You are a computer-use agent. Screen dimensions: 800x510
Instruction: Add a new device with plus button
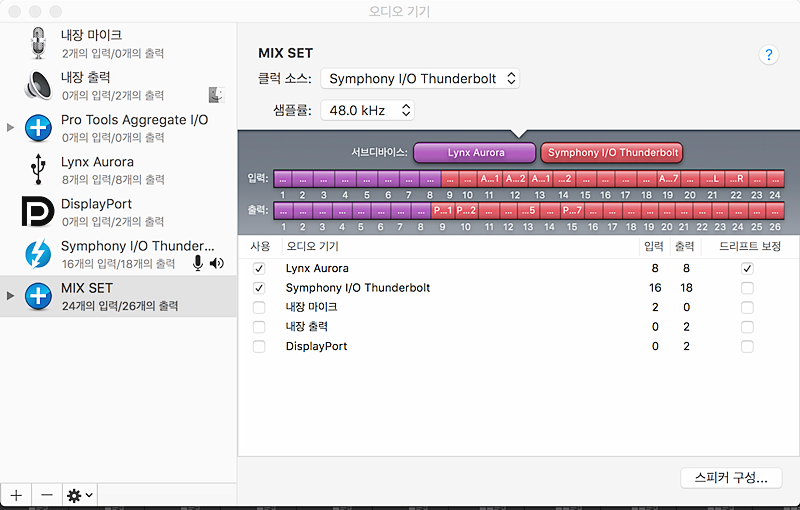click(16, 495)
